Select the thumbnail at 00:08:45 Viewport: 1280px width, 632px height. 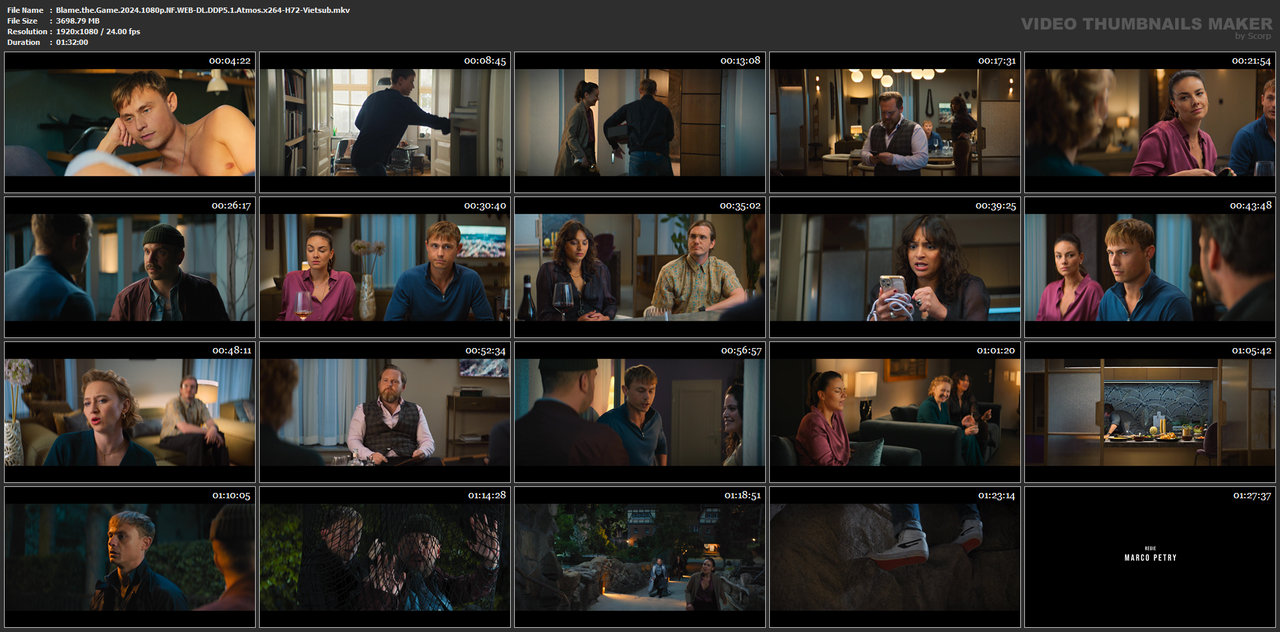(385, 122)
